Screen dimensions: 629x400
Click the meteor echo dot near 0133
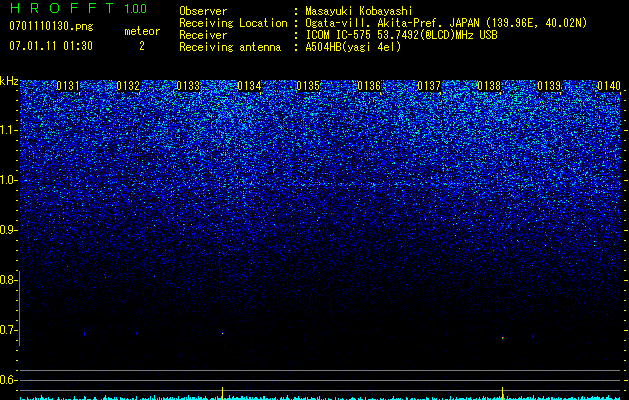click(x=222, y=333)
